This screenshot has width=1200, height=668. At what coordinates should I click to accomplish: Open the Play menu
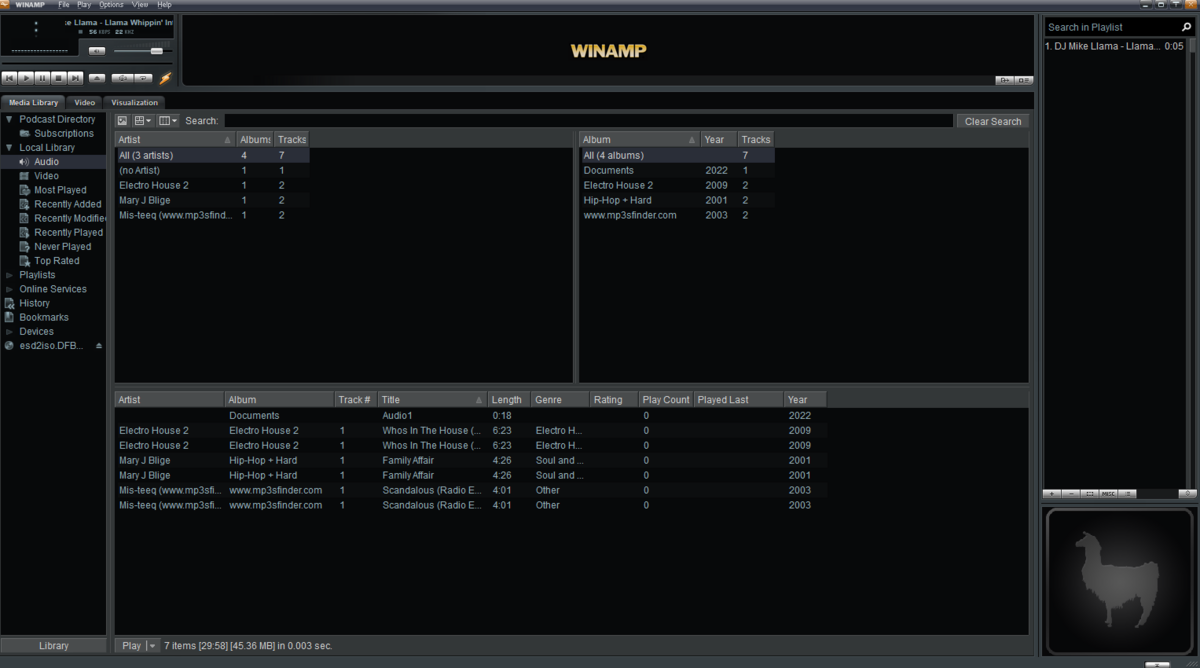[x=83, y=5]
